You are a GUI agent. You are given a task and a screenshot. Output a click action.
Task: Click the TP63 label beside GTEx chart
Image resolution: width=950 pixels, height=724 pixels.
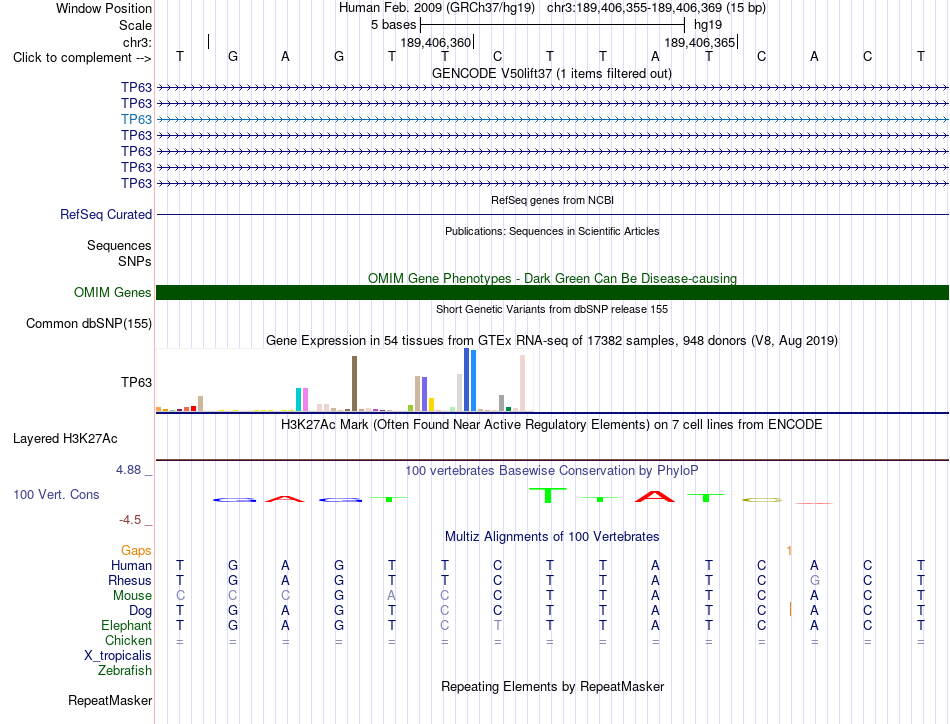point(136,382)
